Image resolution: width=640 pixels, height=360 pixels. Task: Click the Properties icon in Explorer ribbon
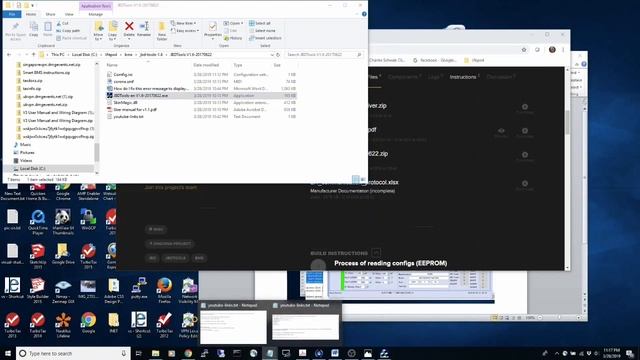(212, 27)
